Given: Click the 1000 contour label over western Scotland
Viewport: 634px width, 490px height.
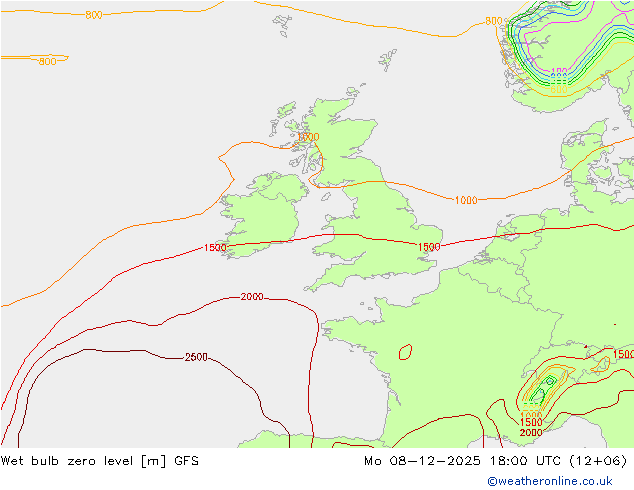Looking at the screenshot, I should tap(308, 137).
